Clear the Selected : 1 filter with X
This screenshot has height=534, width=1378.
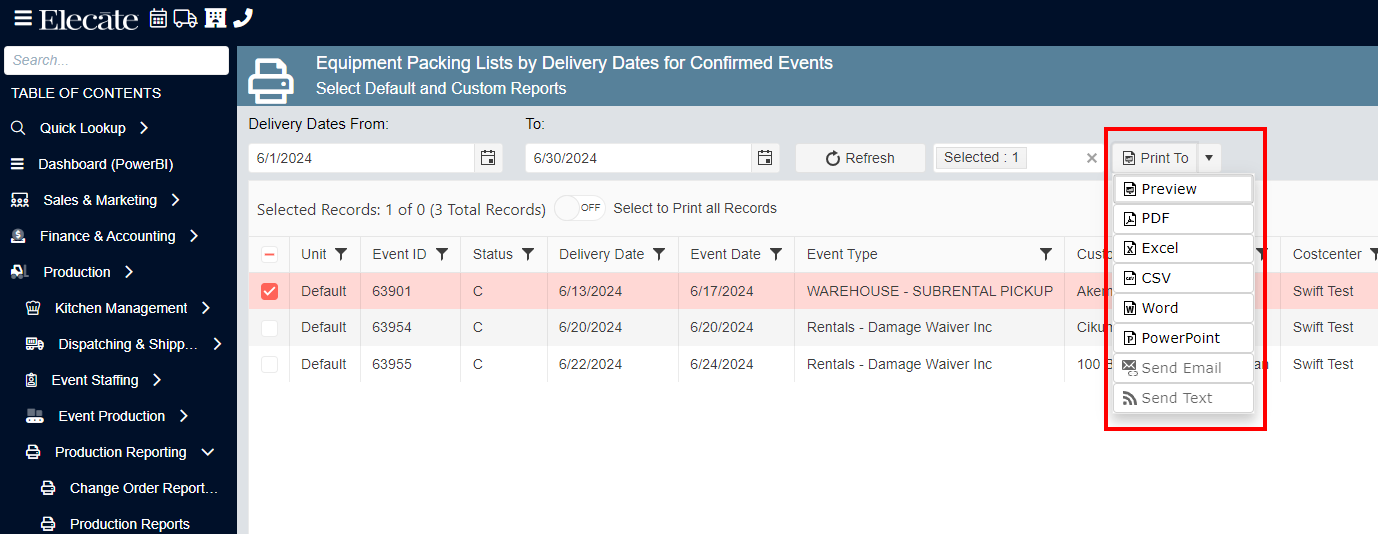coord(1092,158)
